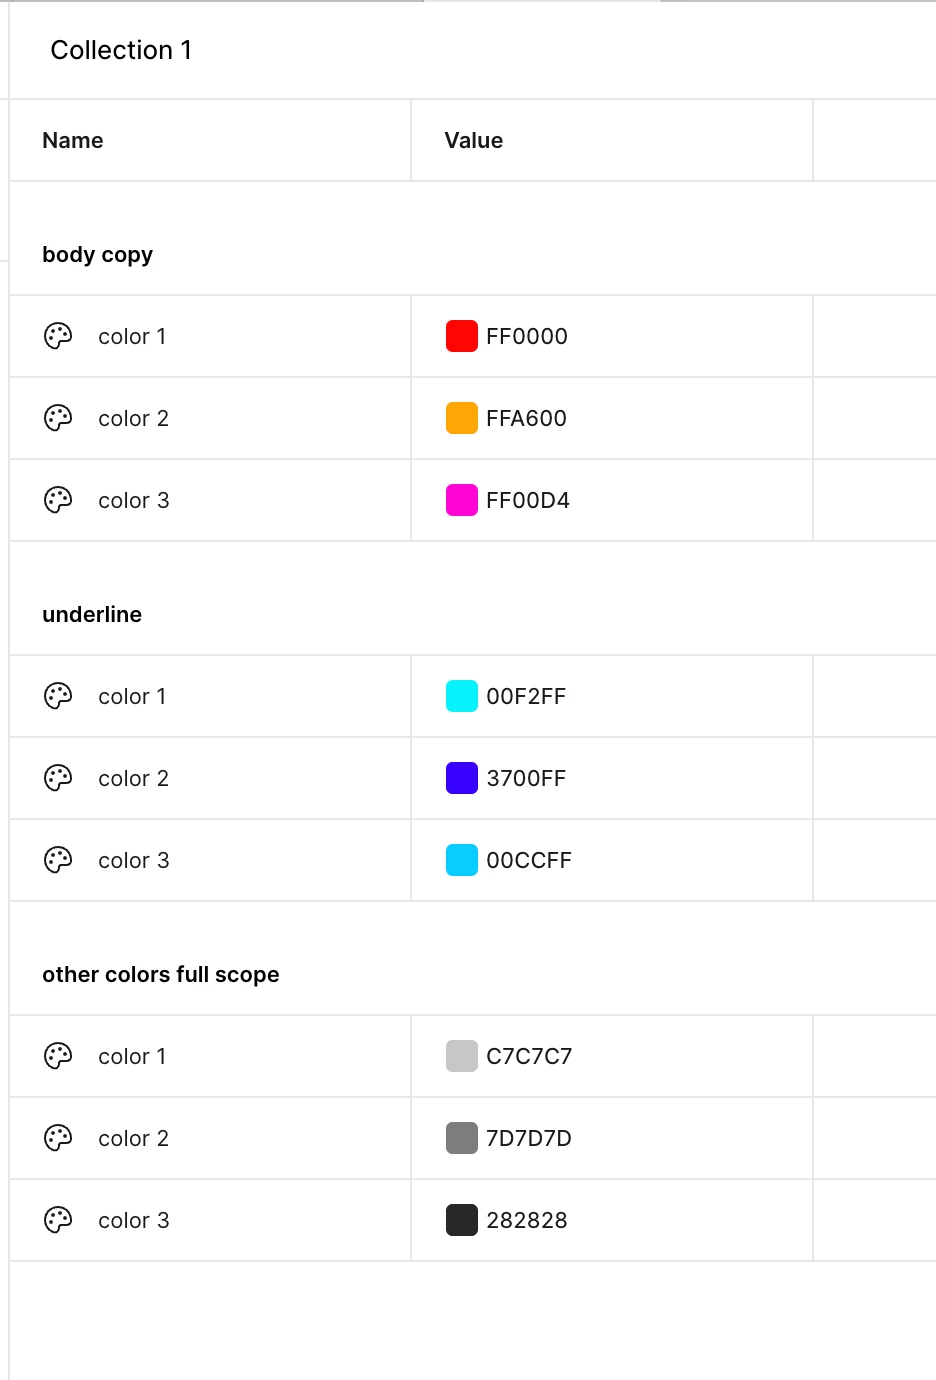936x1380 pixels.
Task: Click palette icon for other colors color 1
Action: pos(58,1056)
